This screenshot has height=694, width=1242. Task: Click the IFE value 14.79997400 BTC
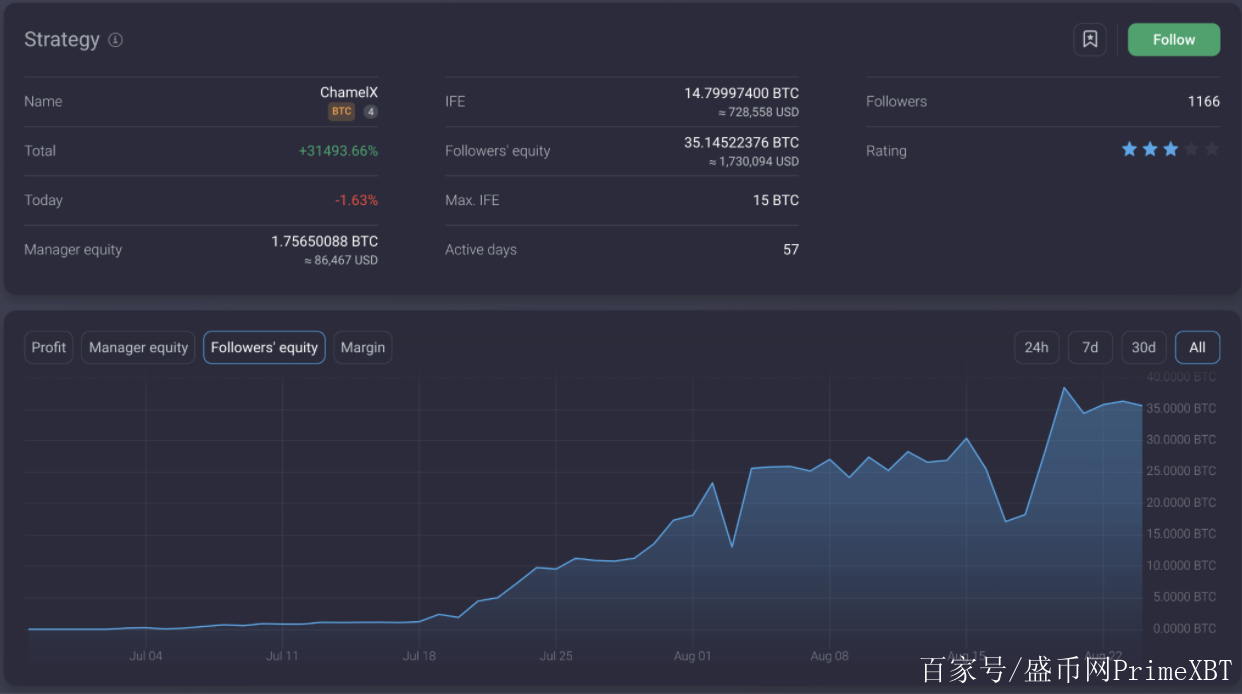[742, 93]
